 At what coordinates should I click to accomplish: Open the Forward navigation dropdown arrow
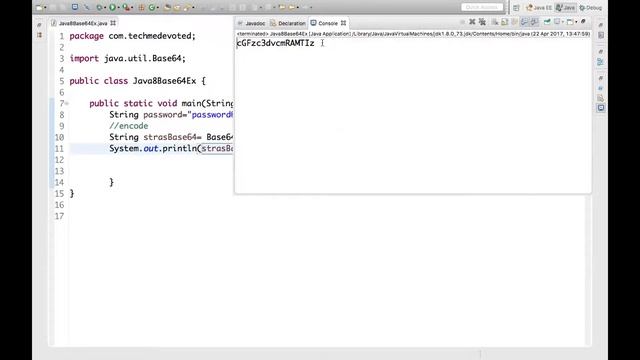coord(298,8)
